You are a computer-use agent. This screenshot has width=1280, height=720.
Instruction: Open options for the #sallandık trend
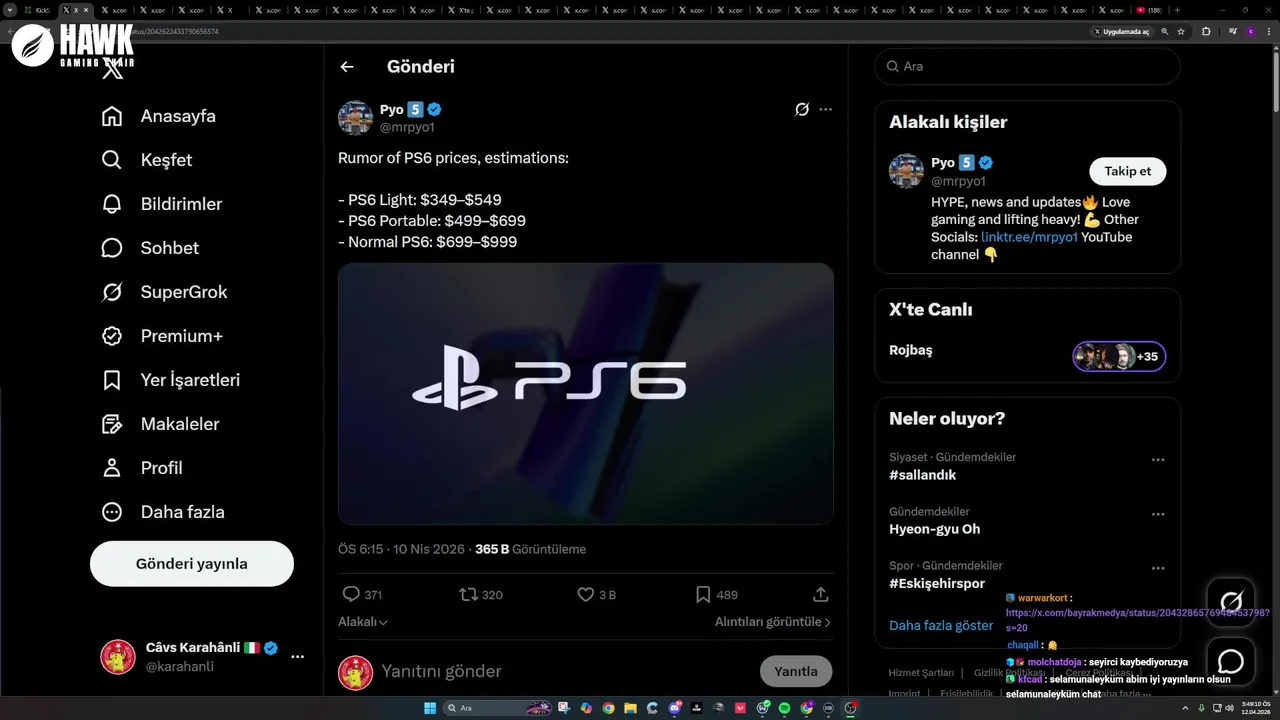click(1158, 460)
